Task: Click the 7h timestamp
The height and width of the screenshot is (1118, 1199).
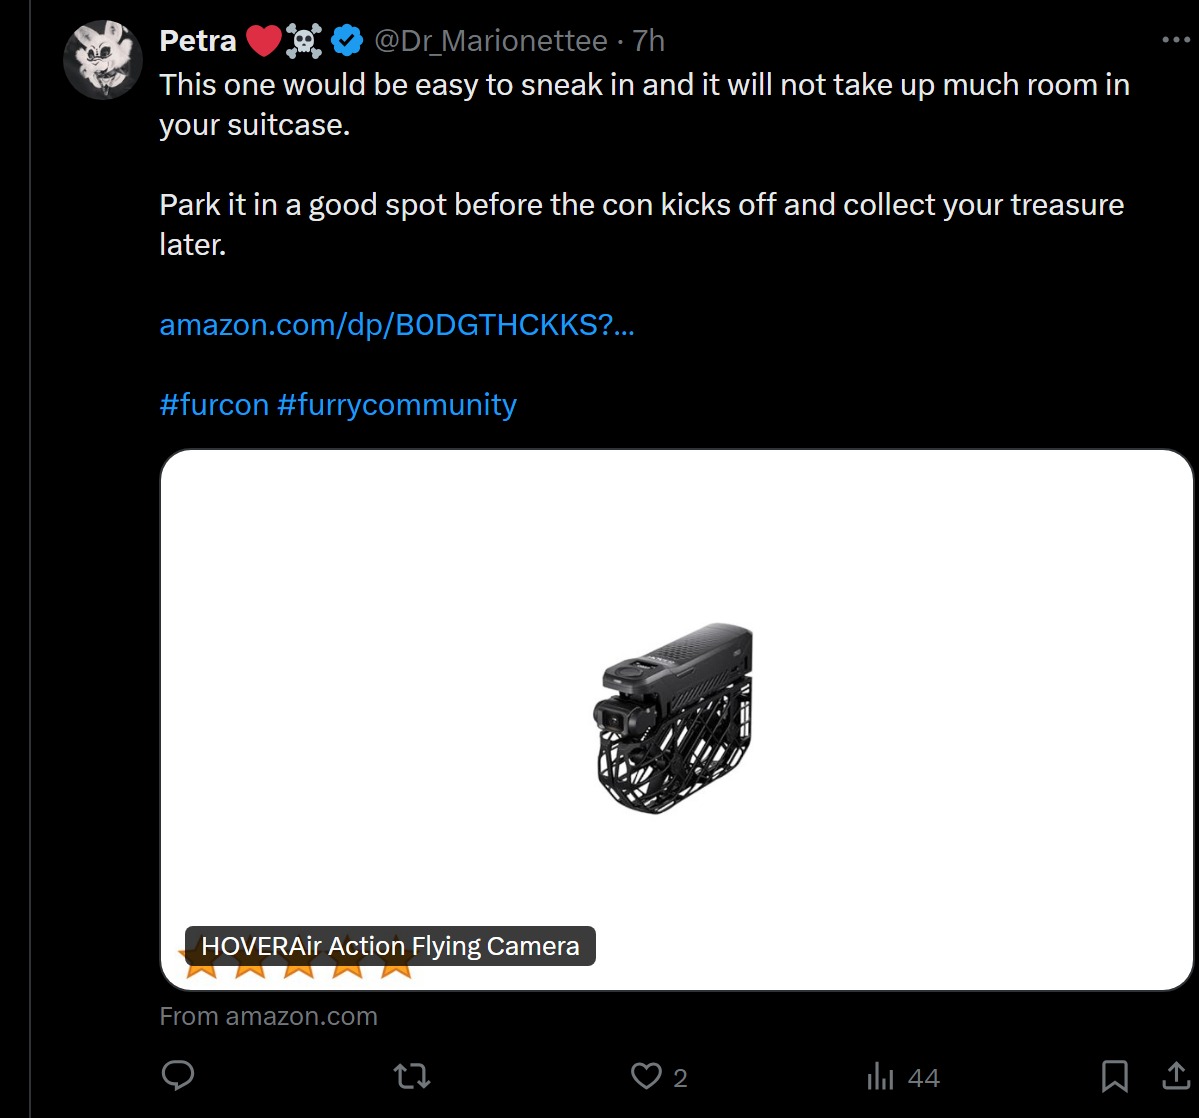Action: tap(648, 41)
